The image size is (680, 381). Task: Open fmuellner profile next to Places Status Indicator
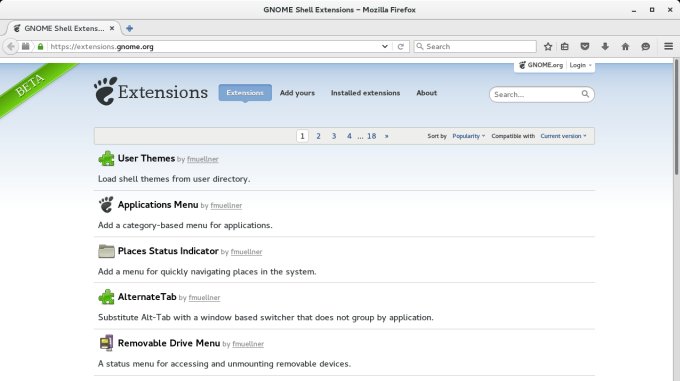coord(246,252)
